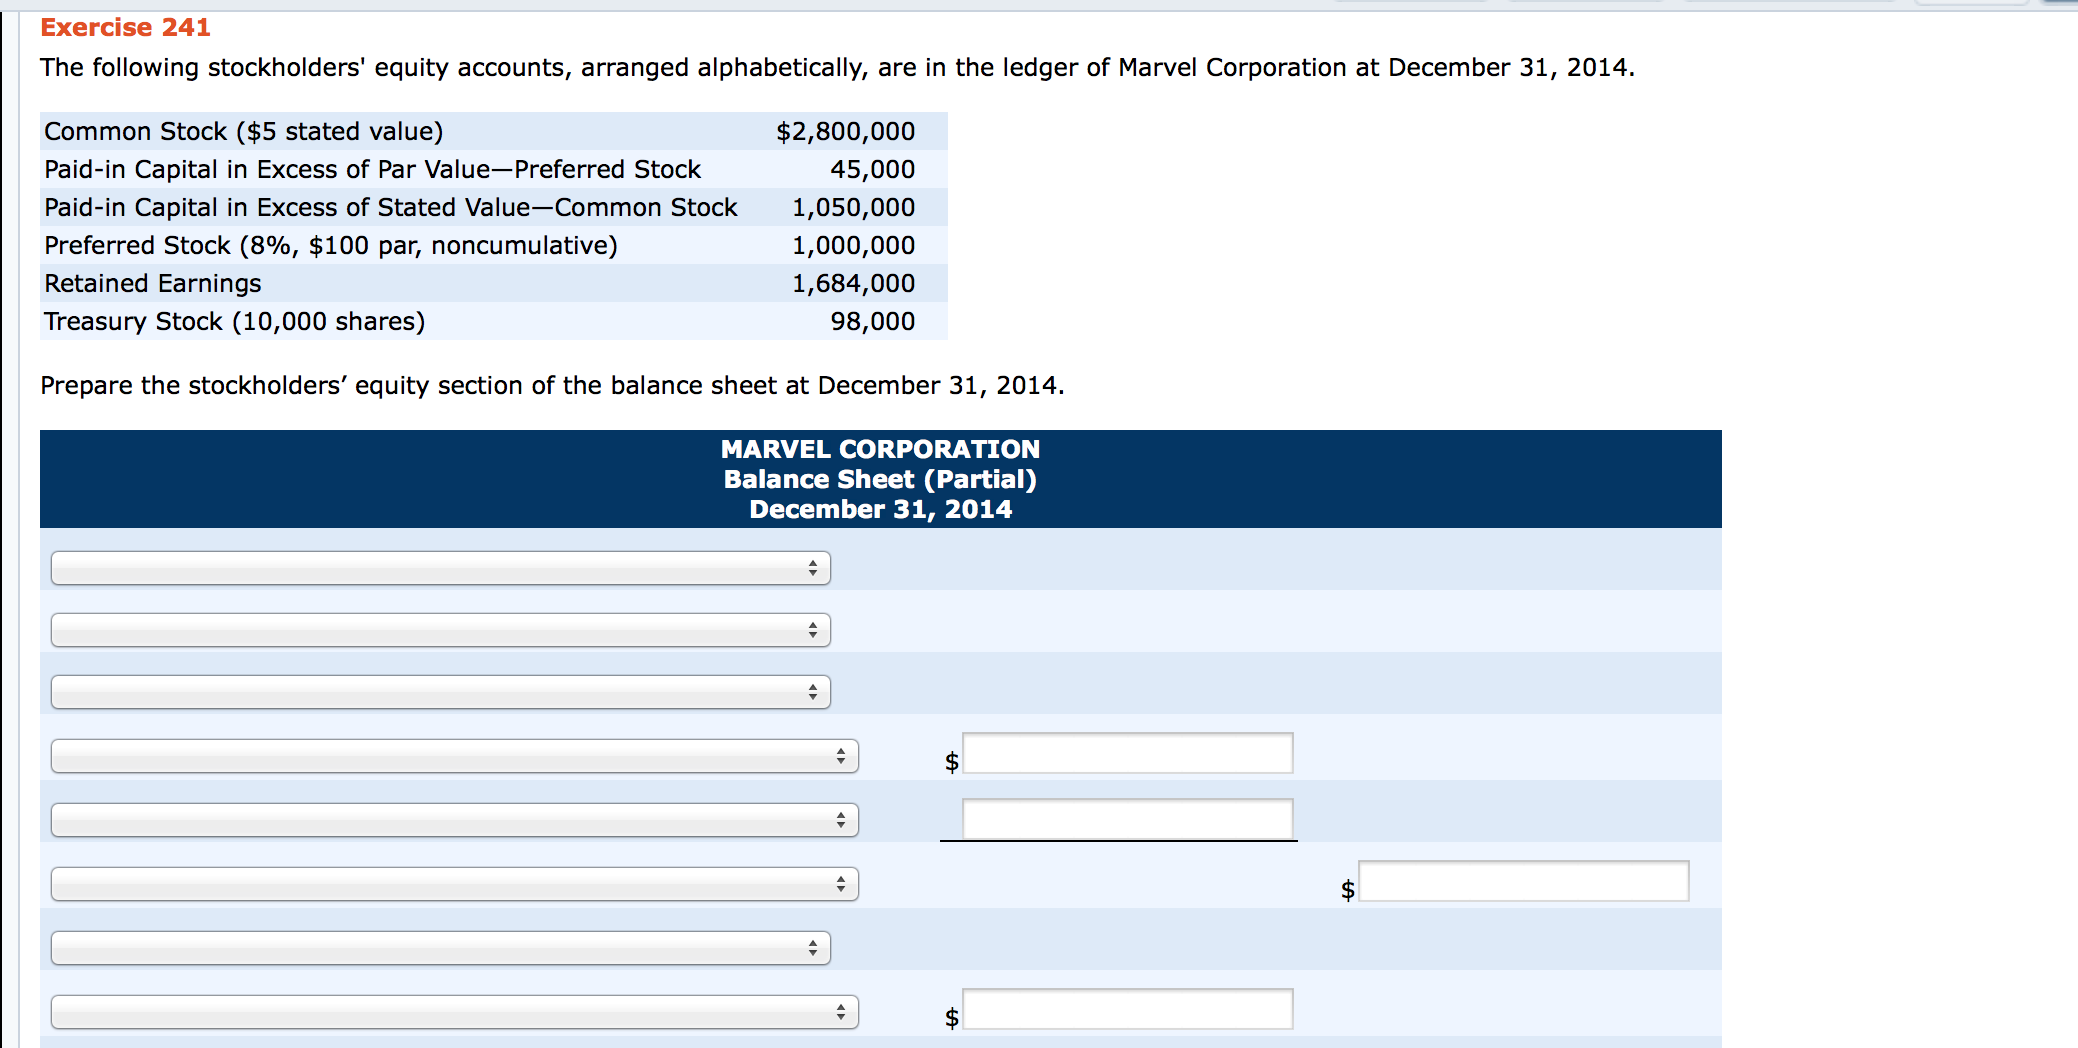Select Paid-in Capital in Excess of Par Value—Preferred Stock

[x=372, y=169]
